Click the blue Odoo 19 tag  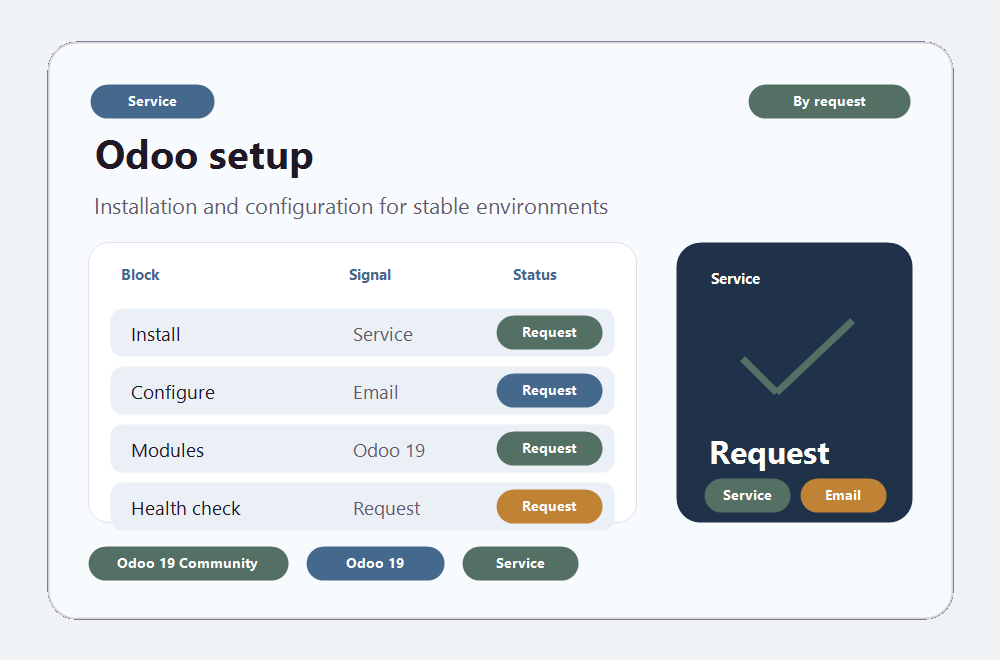375,563
